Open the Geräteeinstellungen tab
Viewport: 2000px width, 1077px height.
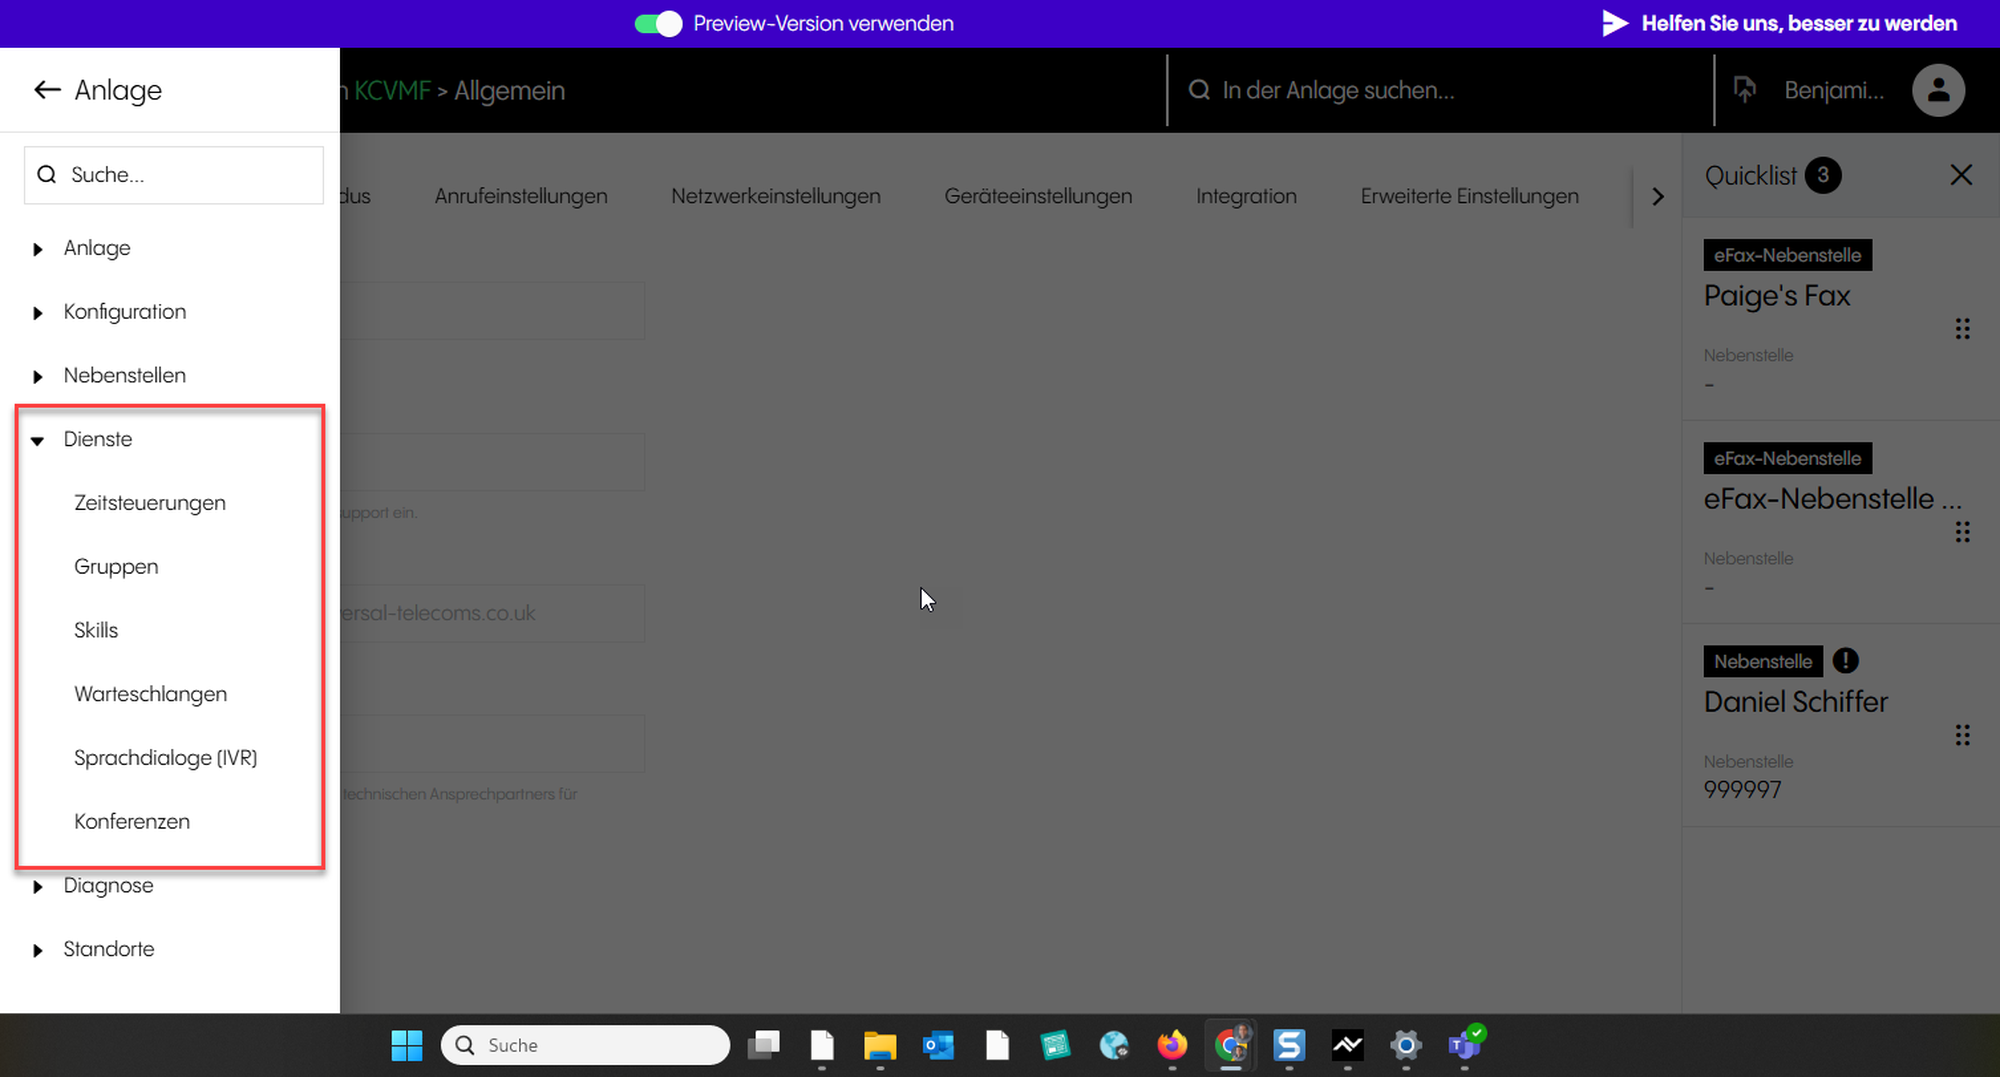(x=1038, y=196)
